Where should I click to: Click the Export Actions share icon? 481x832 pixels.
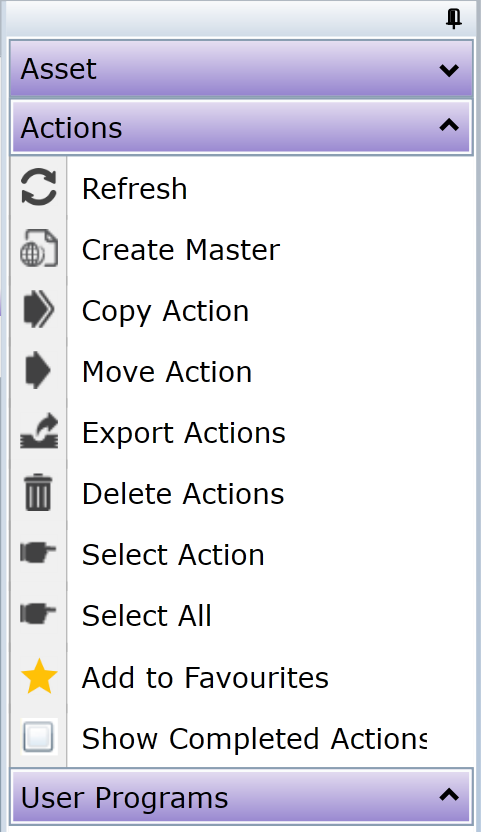39,431
